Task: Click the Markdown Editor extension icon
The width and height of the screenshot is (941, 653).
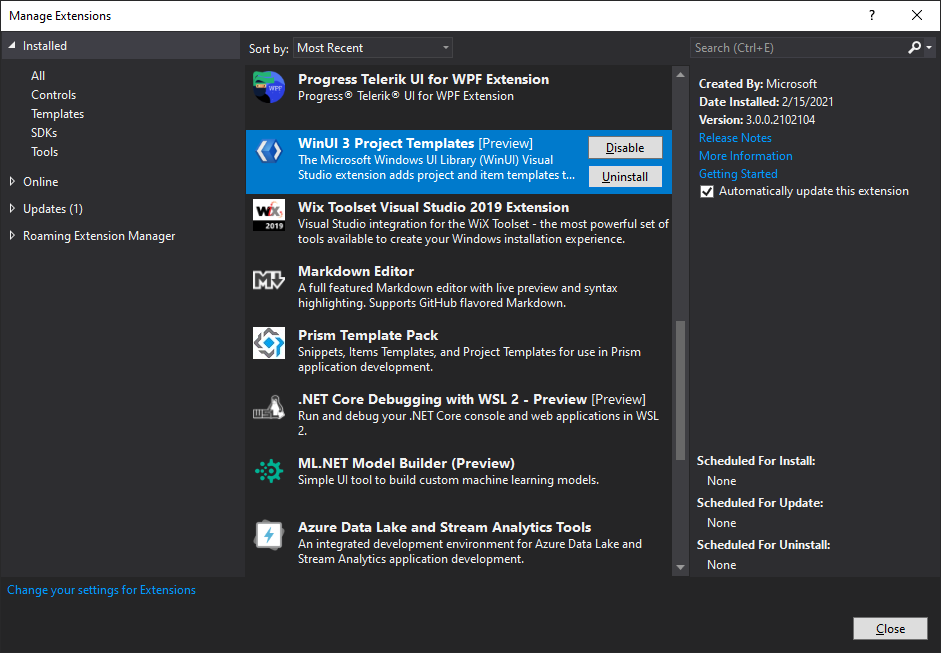Action: pos(269,279)
